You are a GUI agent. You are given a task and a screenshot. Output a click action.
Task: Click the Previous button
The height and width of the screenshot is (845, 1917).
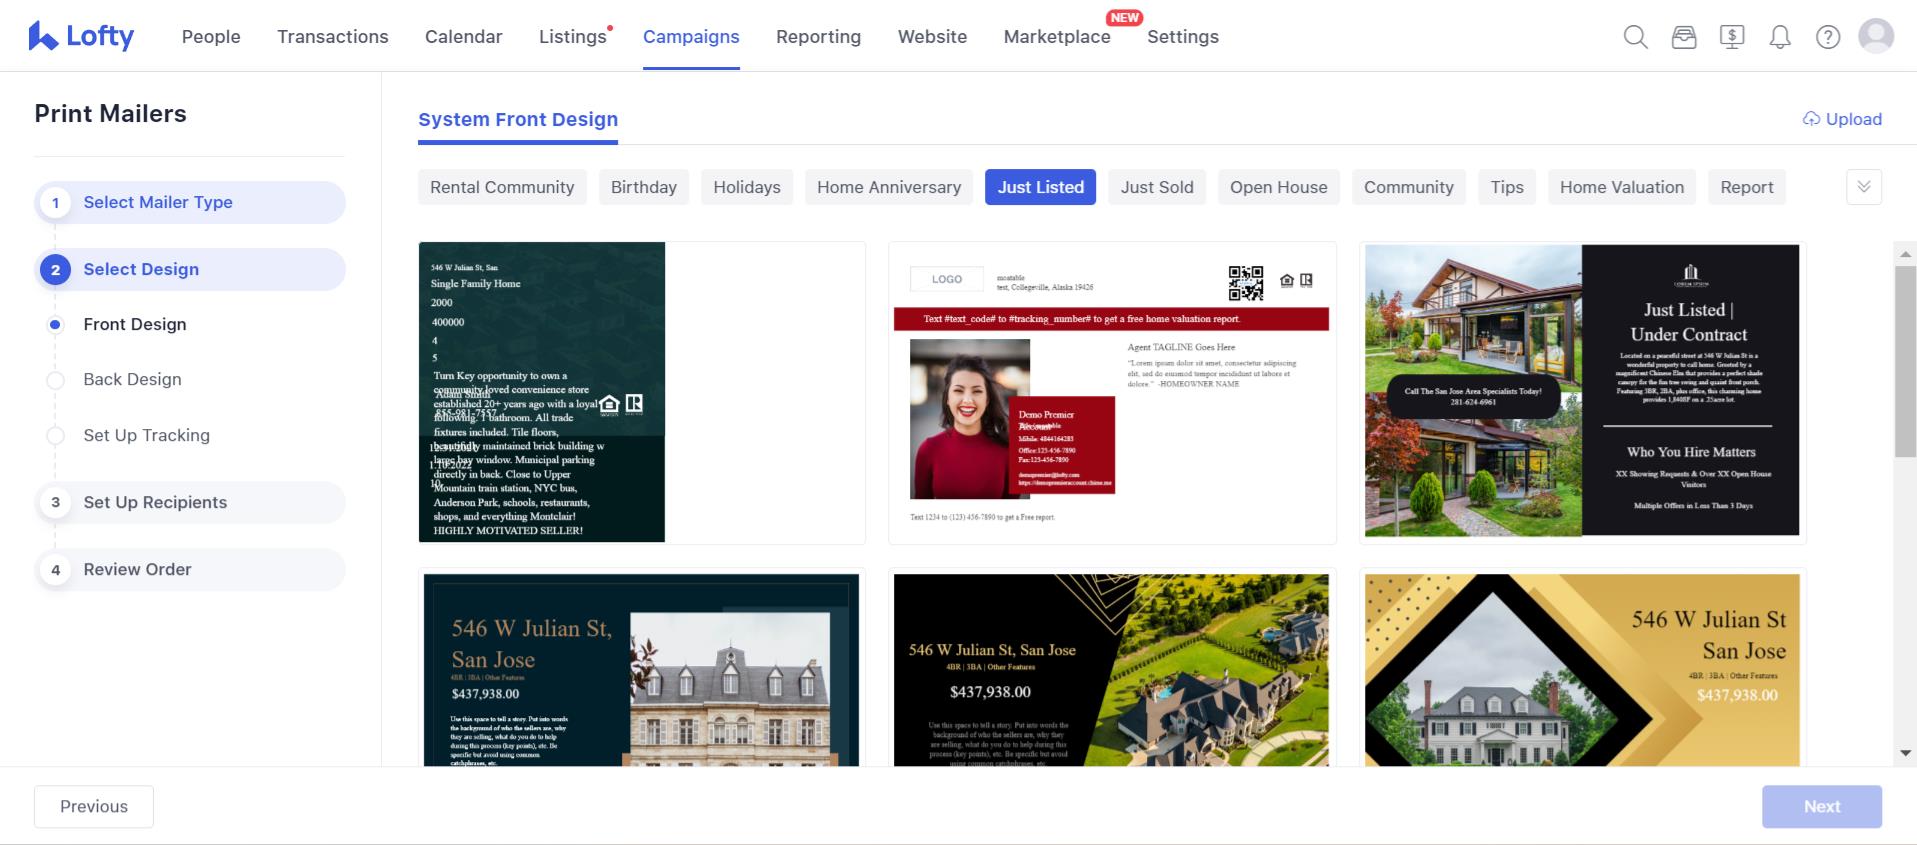[x=94, y=806]
